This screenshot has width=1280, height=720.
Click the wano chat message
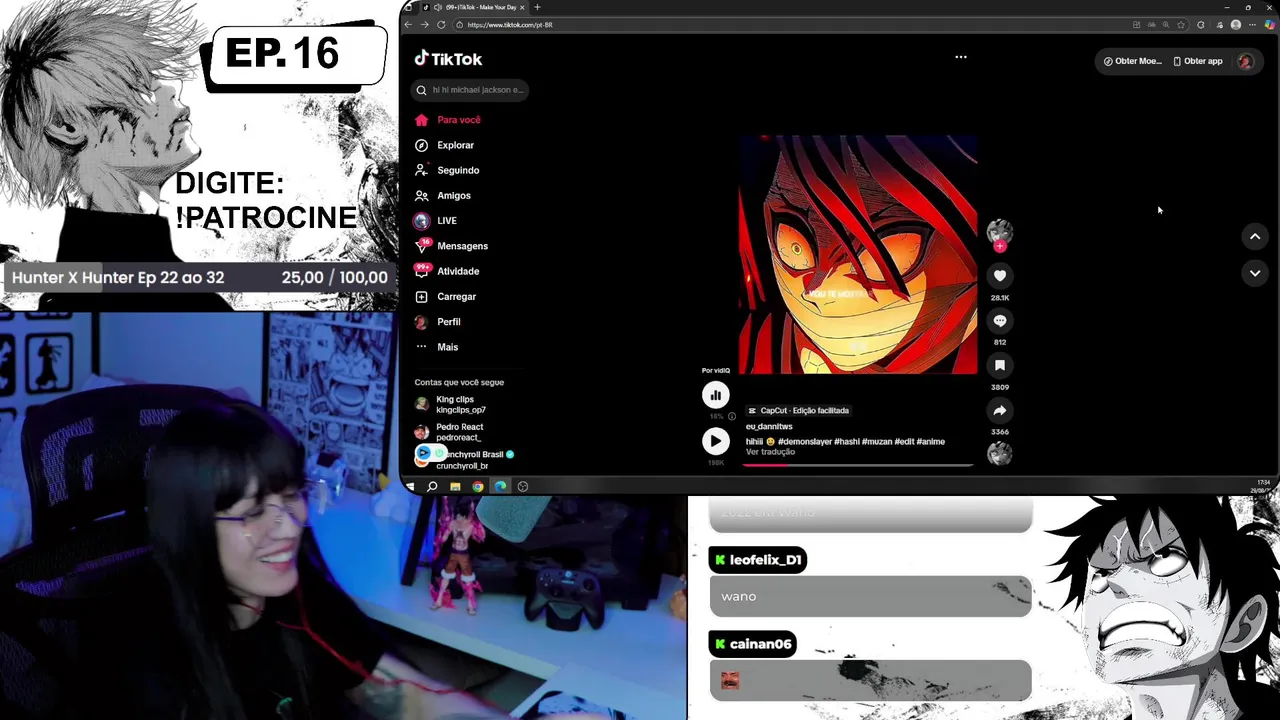click(870, 596)
